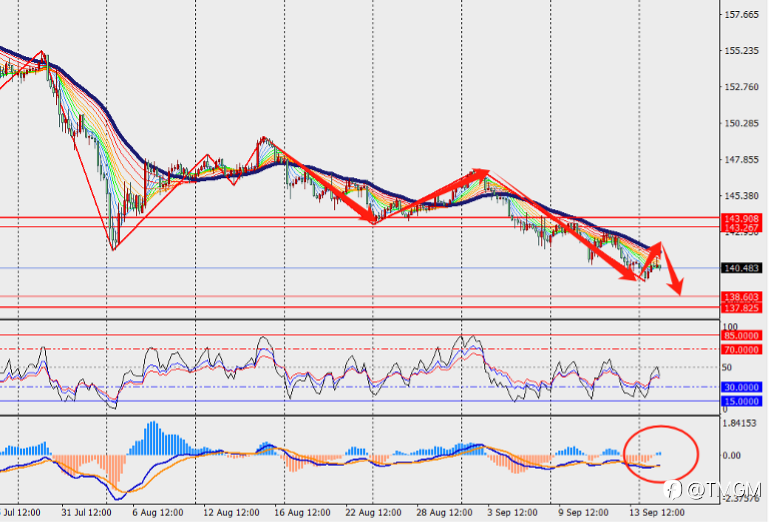Click the 152.760 price scale value

pos(742,87)
